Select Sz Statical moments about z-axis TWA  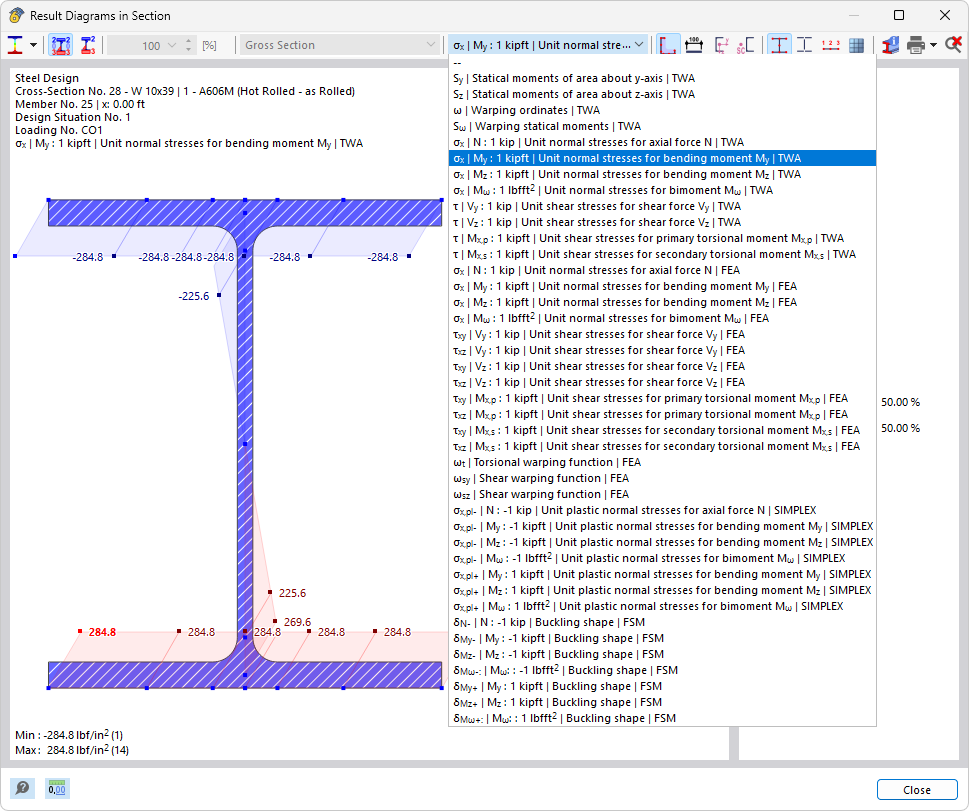coord(662,95)
